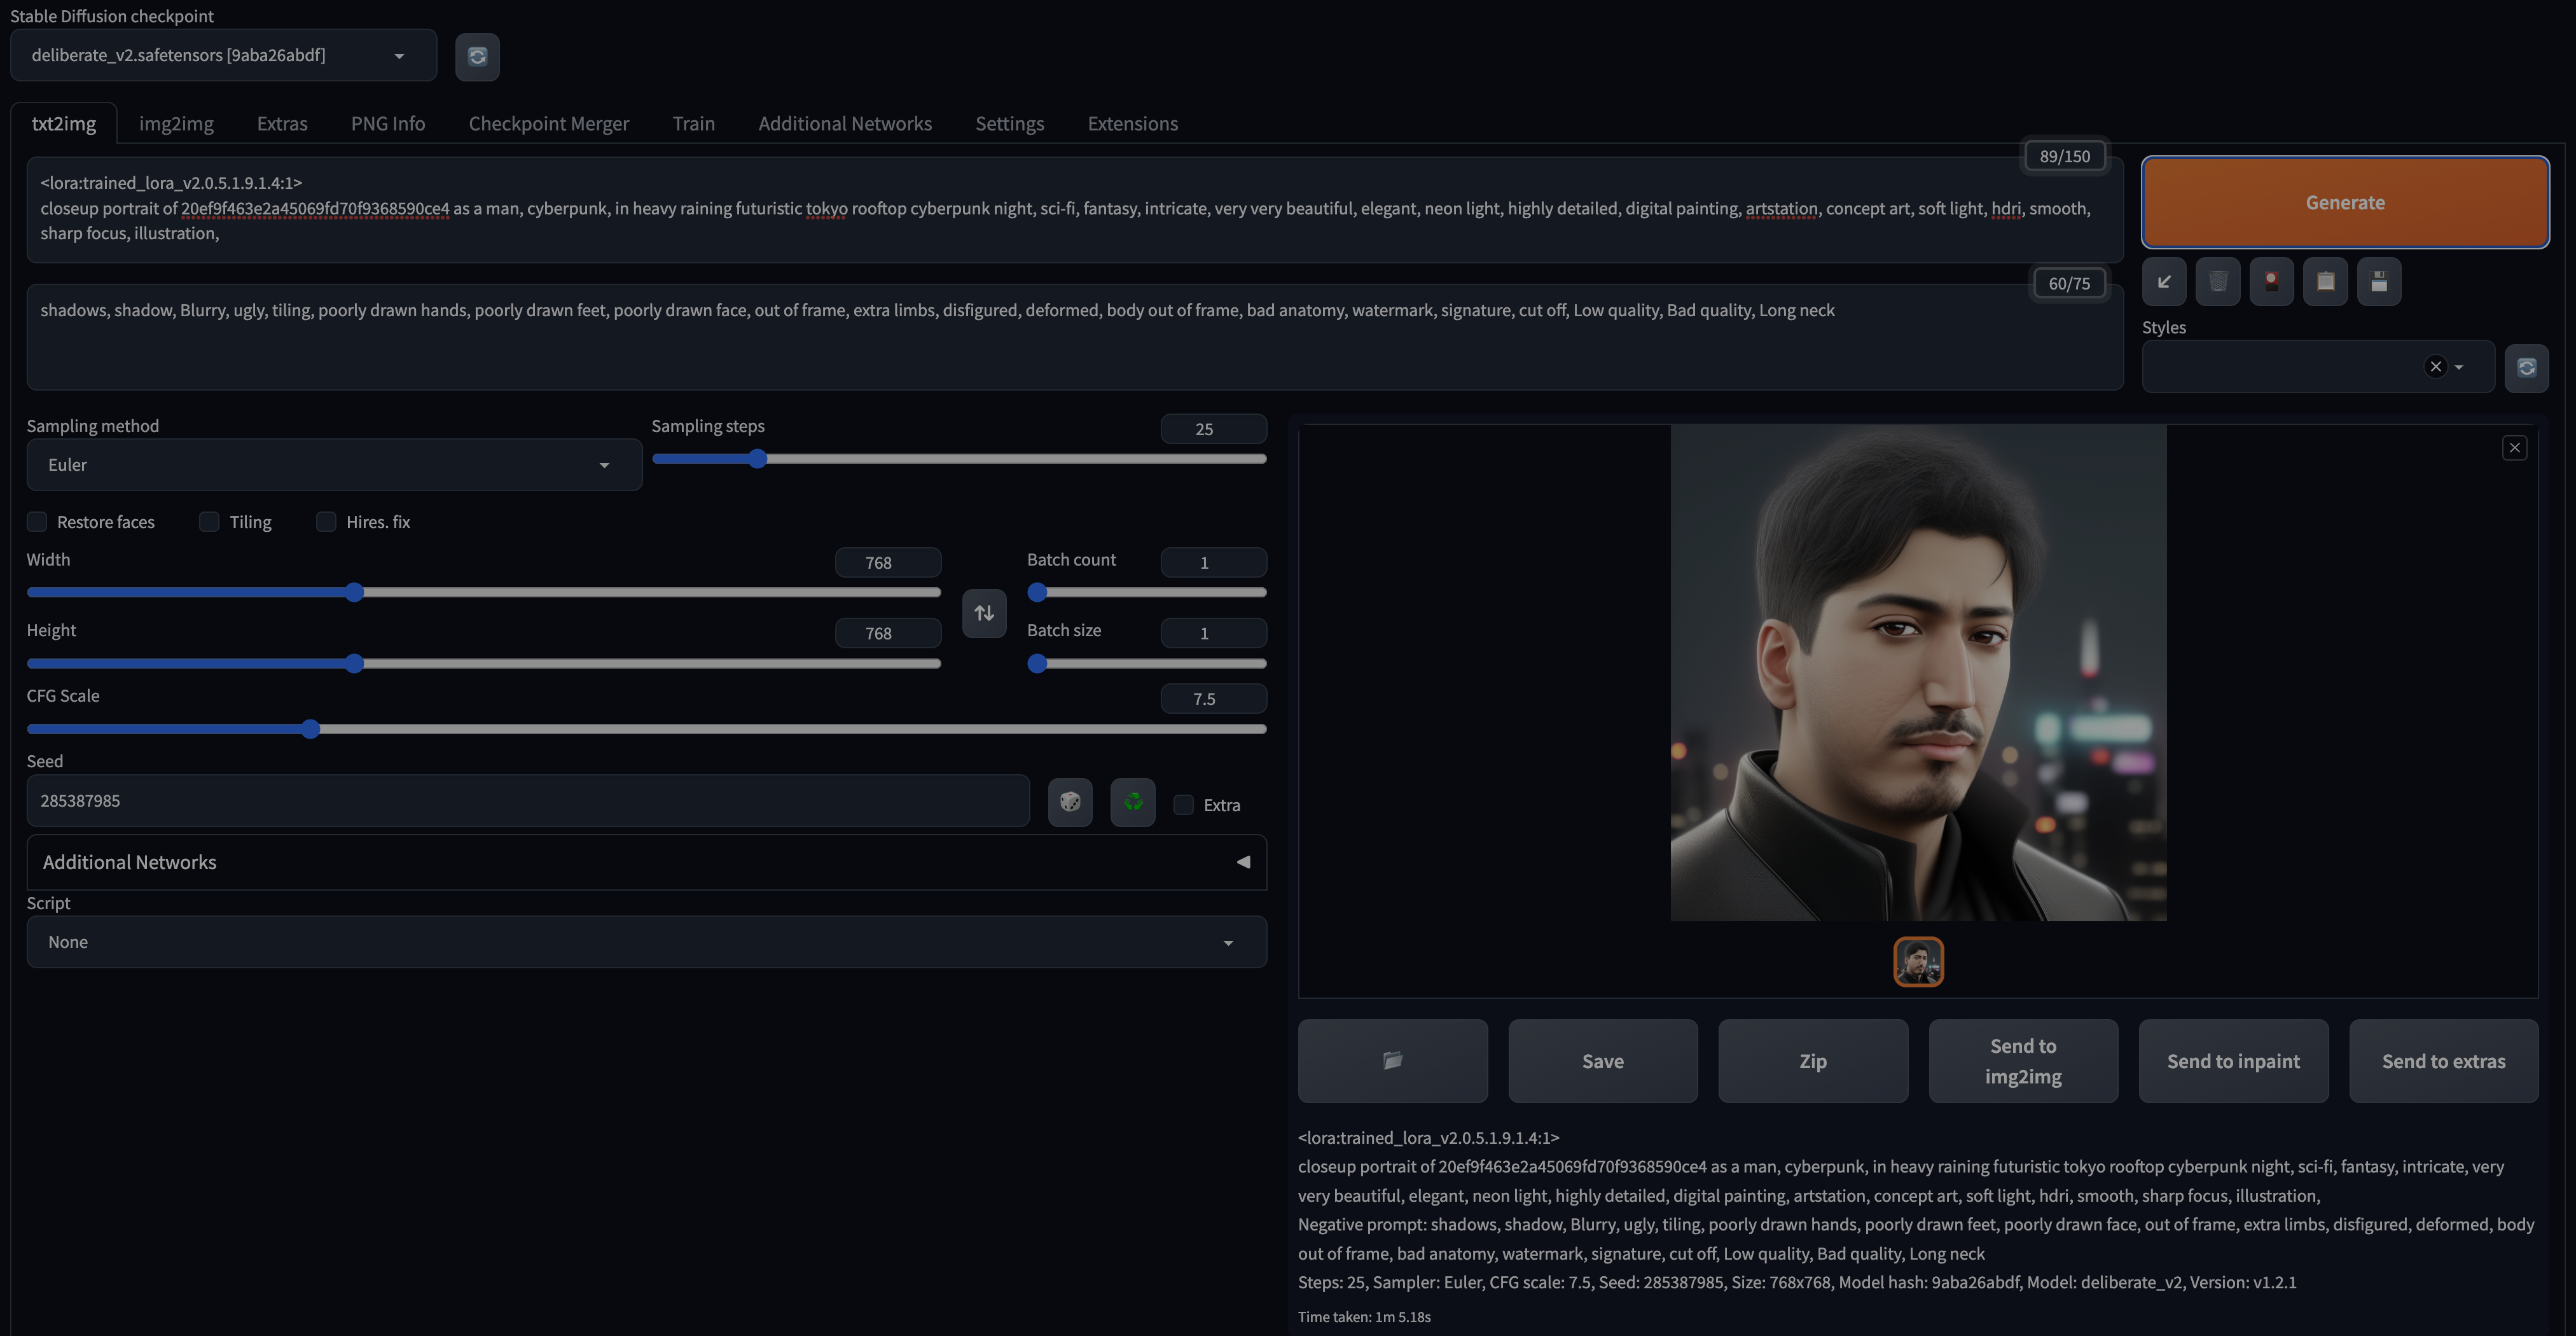
Task: Click the dice randomize seed icon
Action: coord(1070,802)
